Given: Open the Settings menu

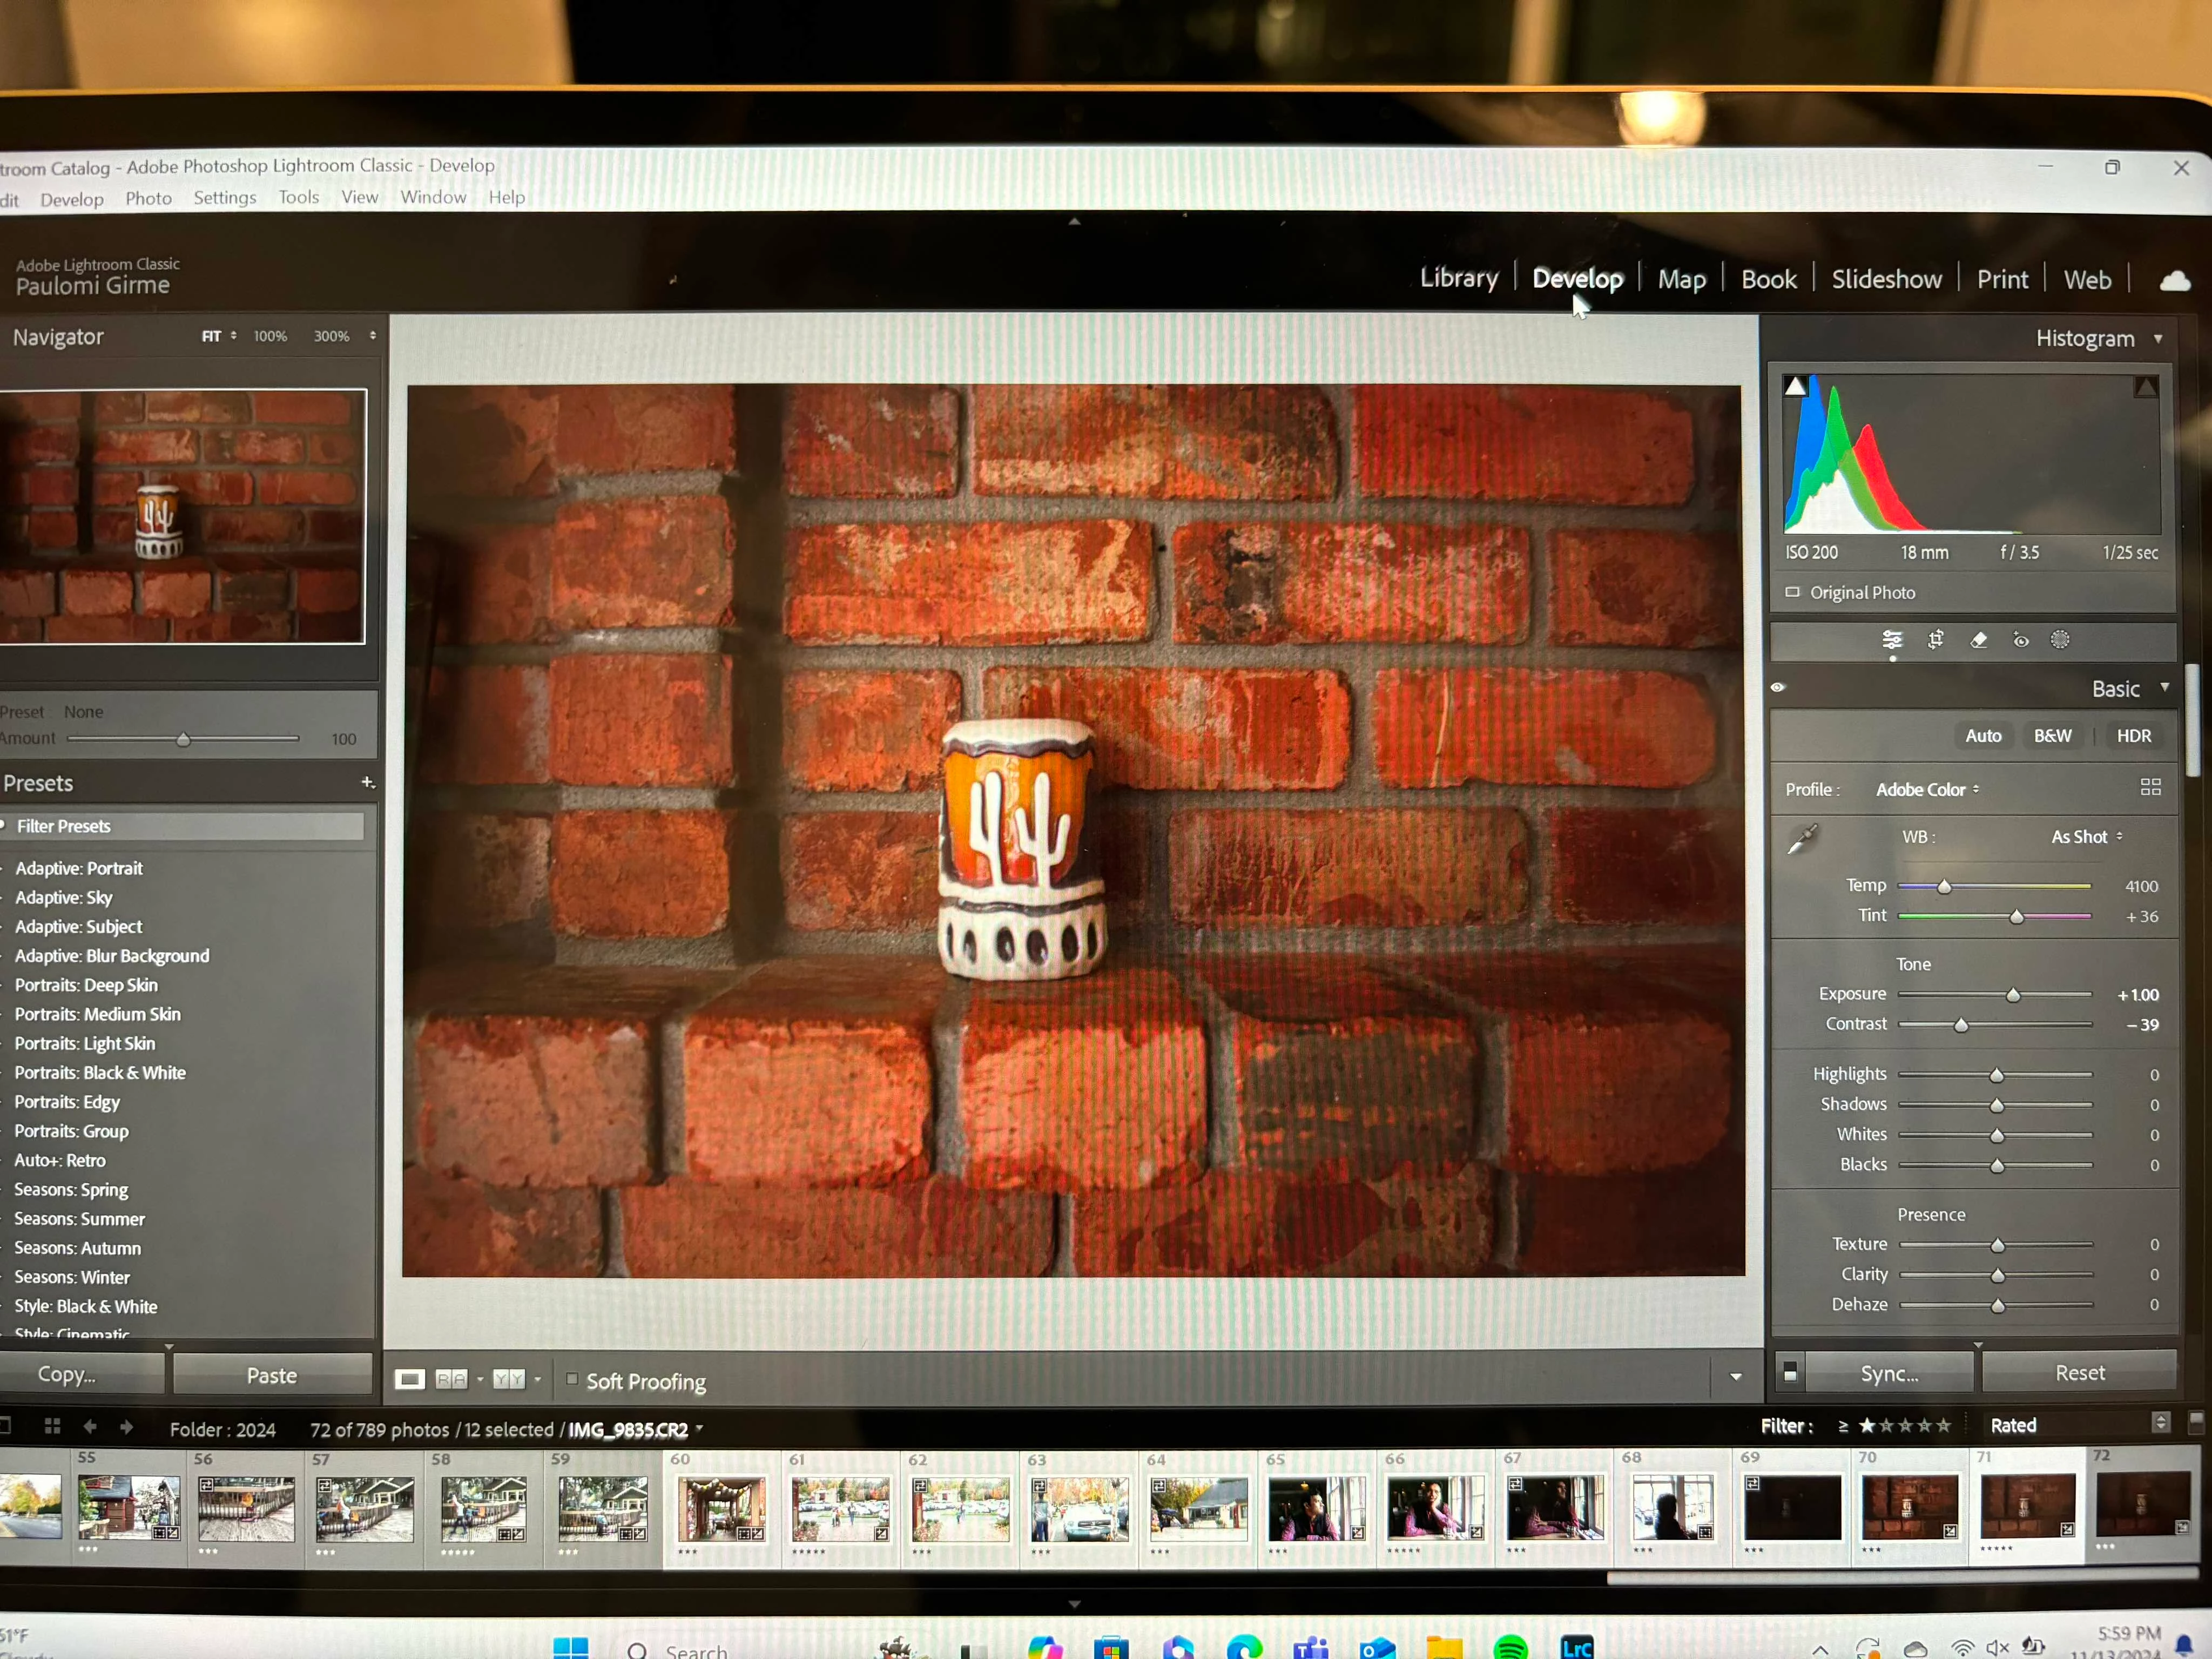Looking at the screenshot, I should coord(224,198).
